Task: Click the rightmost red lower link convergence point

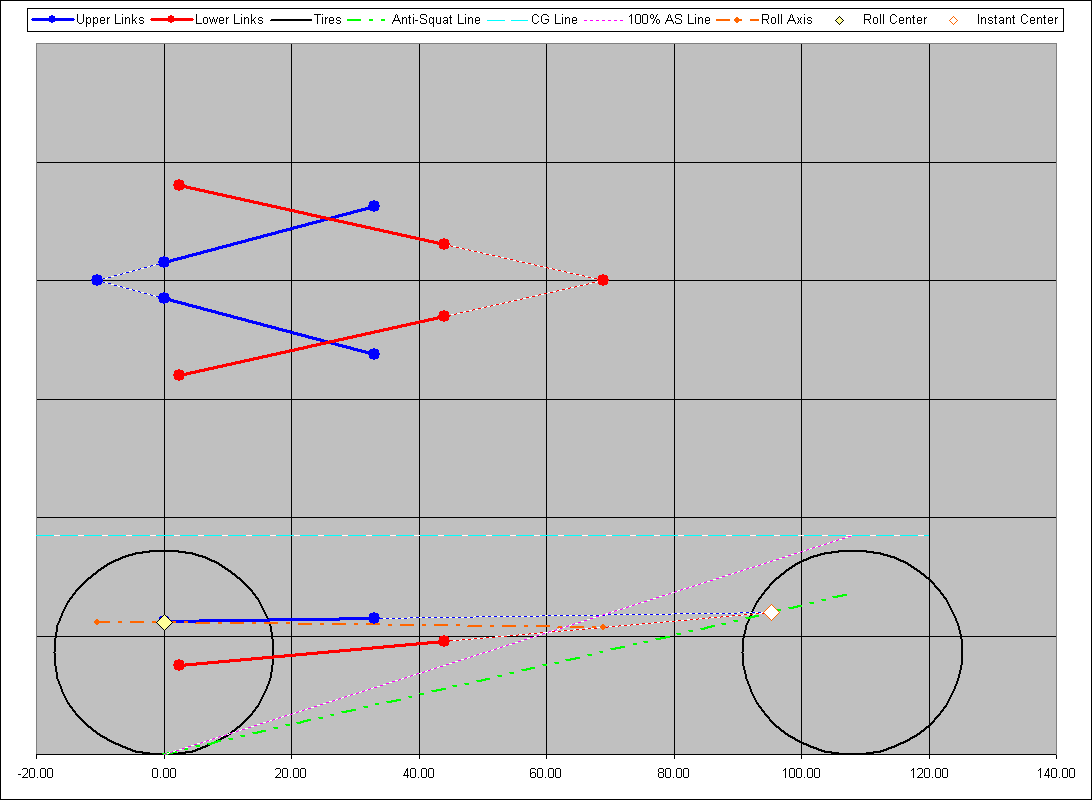Action: click(603, 280)
